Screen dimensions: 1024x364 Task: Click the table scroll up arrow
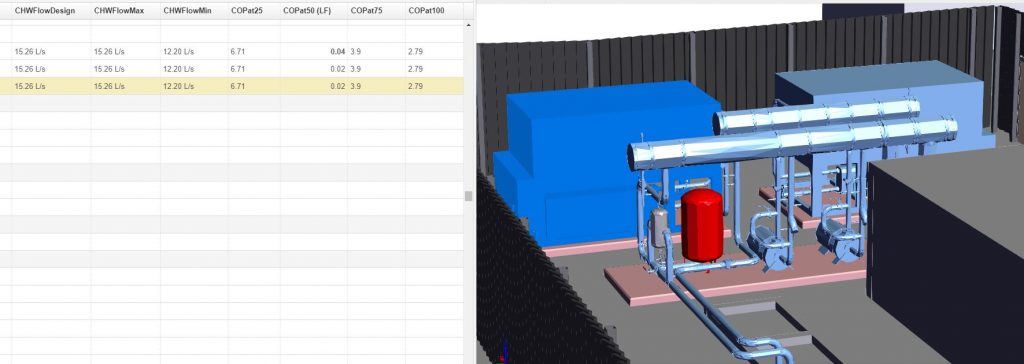(x=468, y=25)
